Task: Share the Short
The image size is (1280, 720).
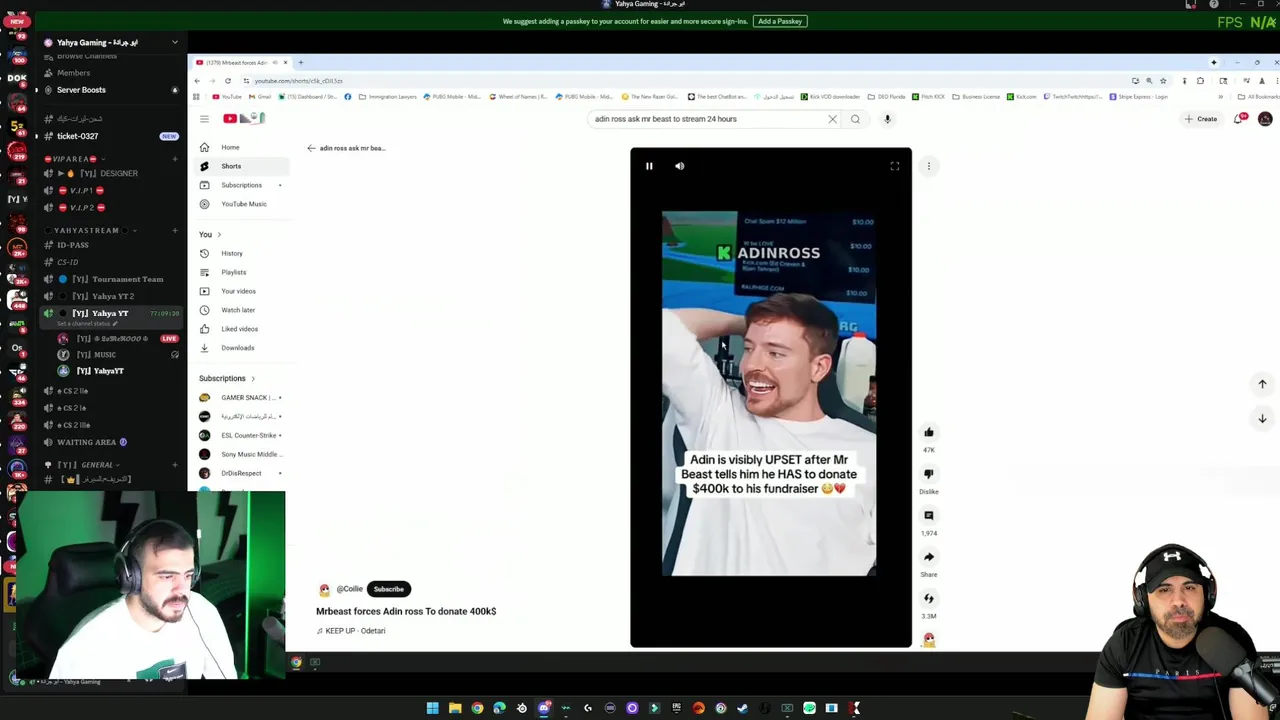Action: click(x=929, y=557)
